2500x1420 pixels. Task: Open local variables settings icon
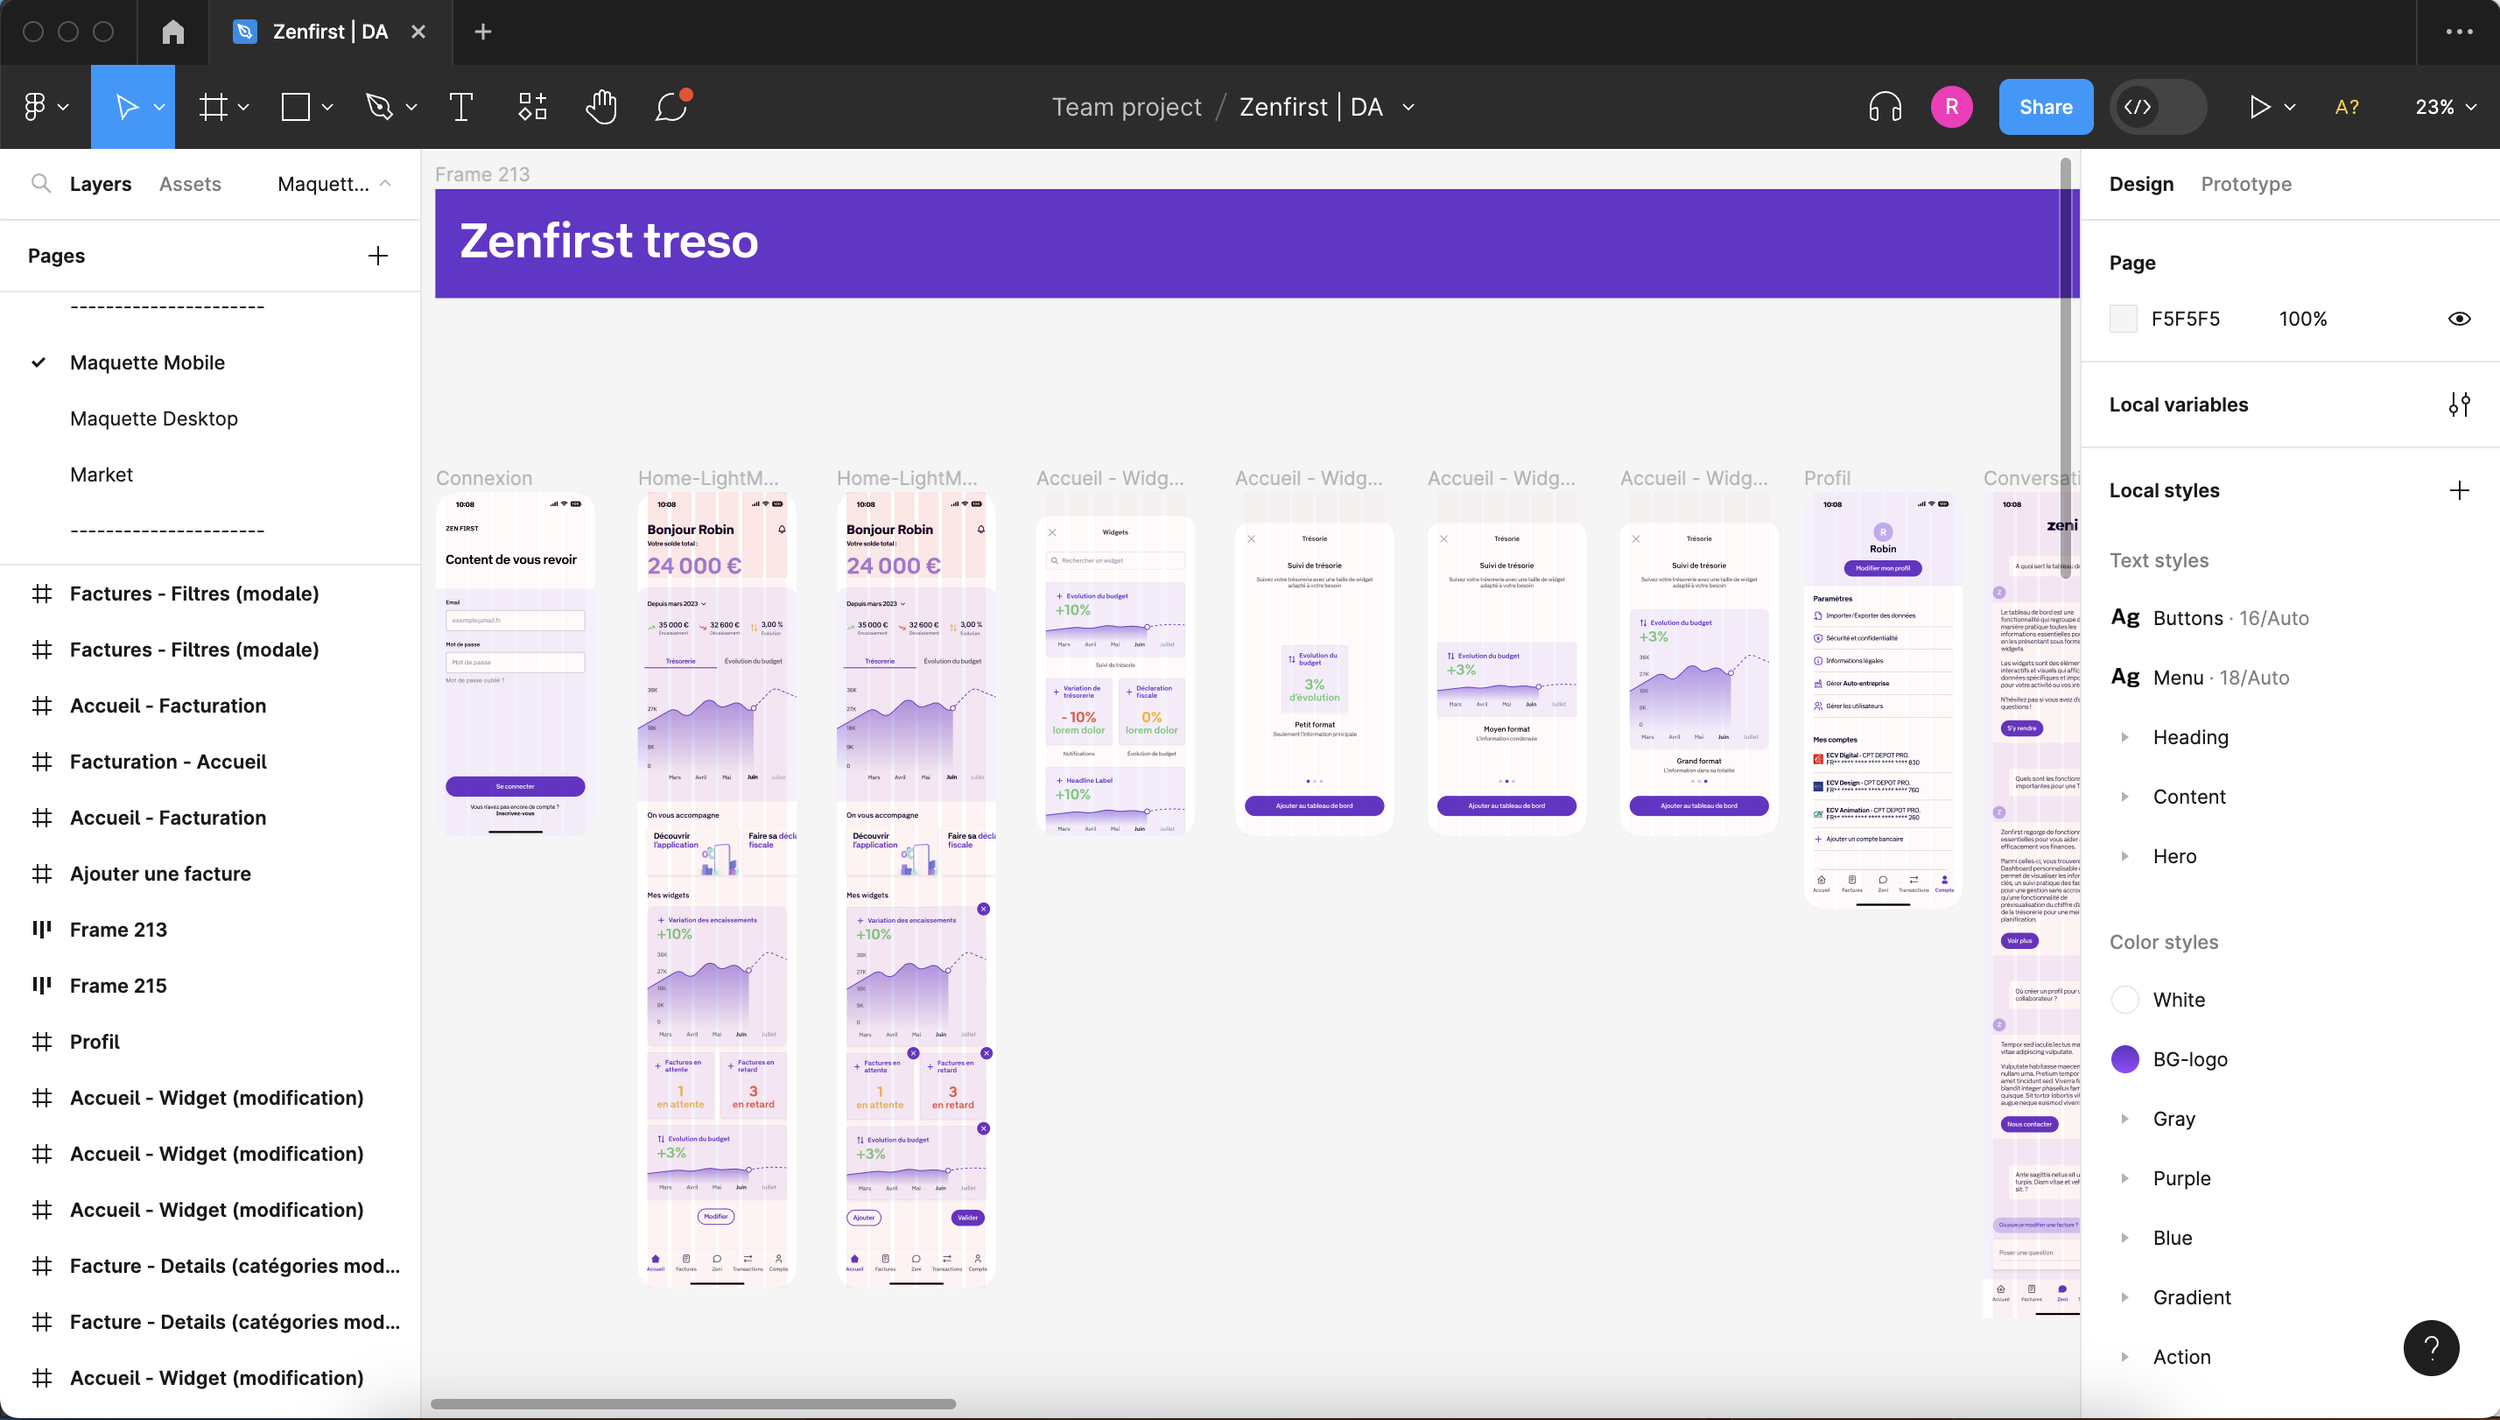[x=2459, y=405]
